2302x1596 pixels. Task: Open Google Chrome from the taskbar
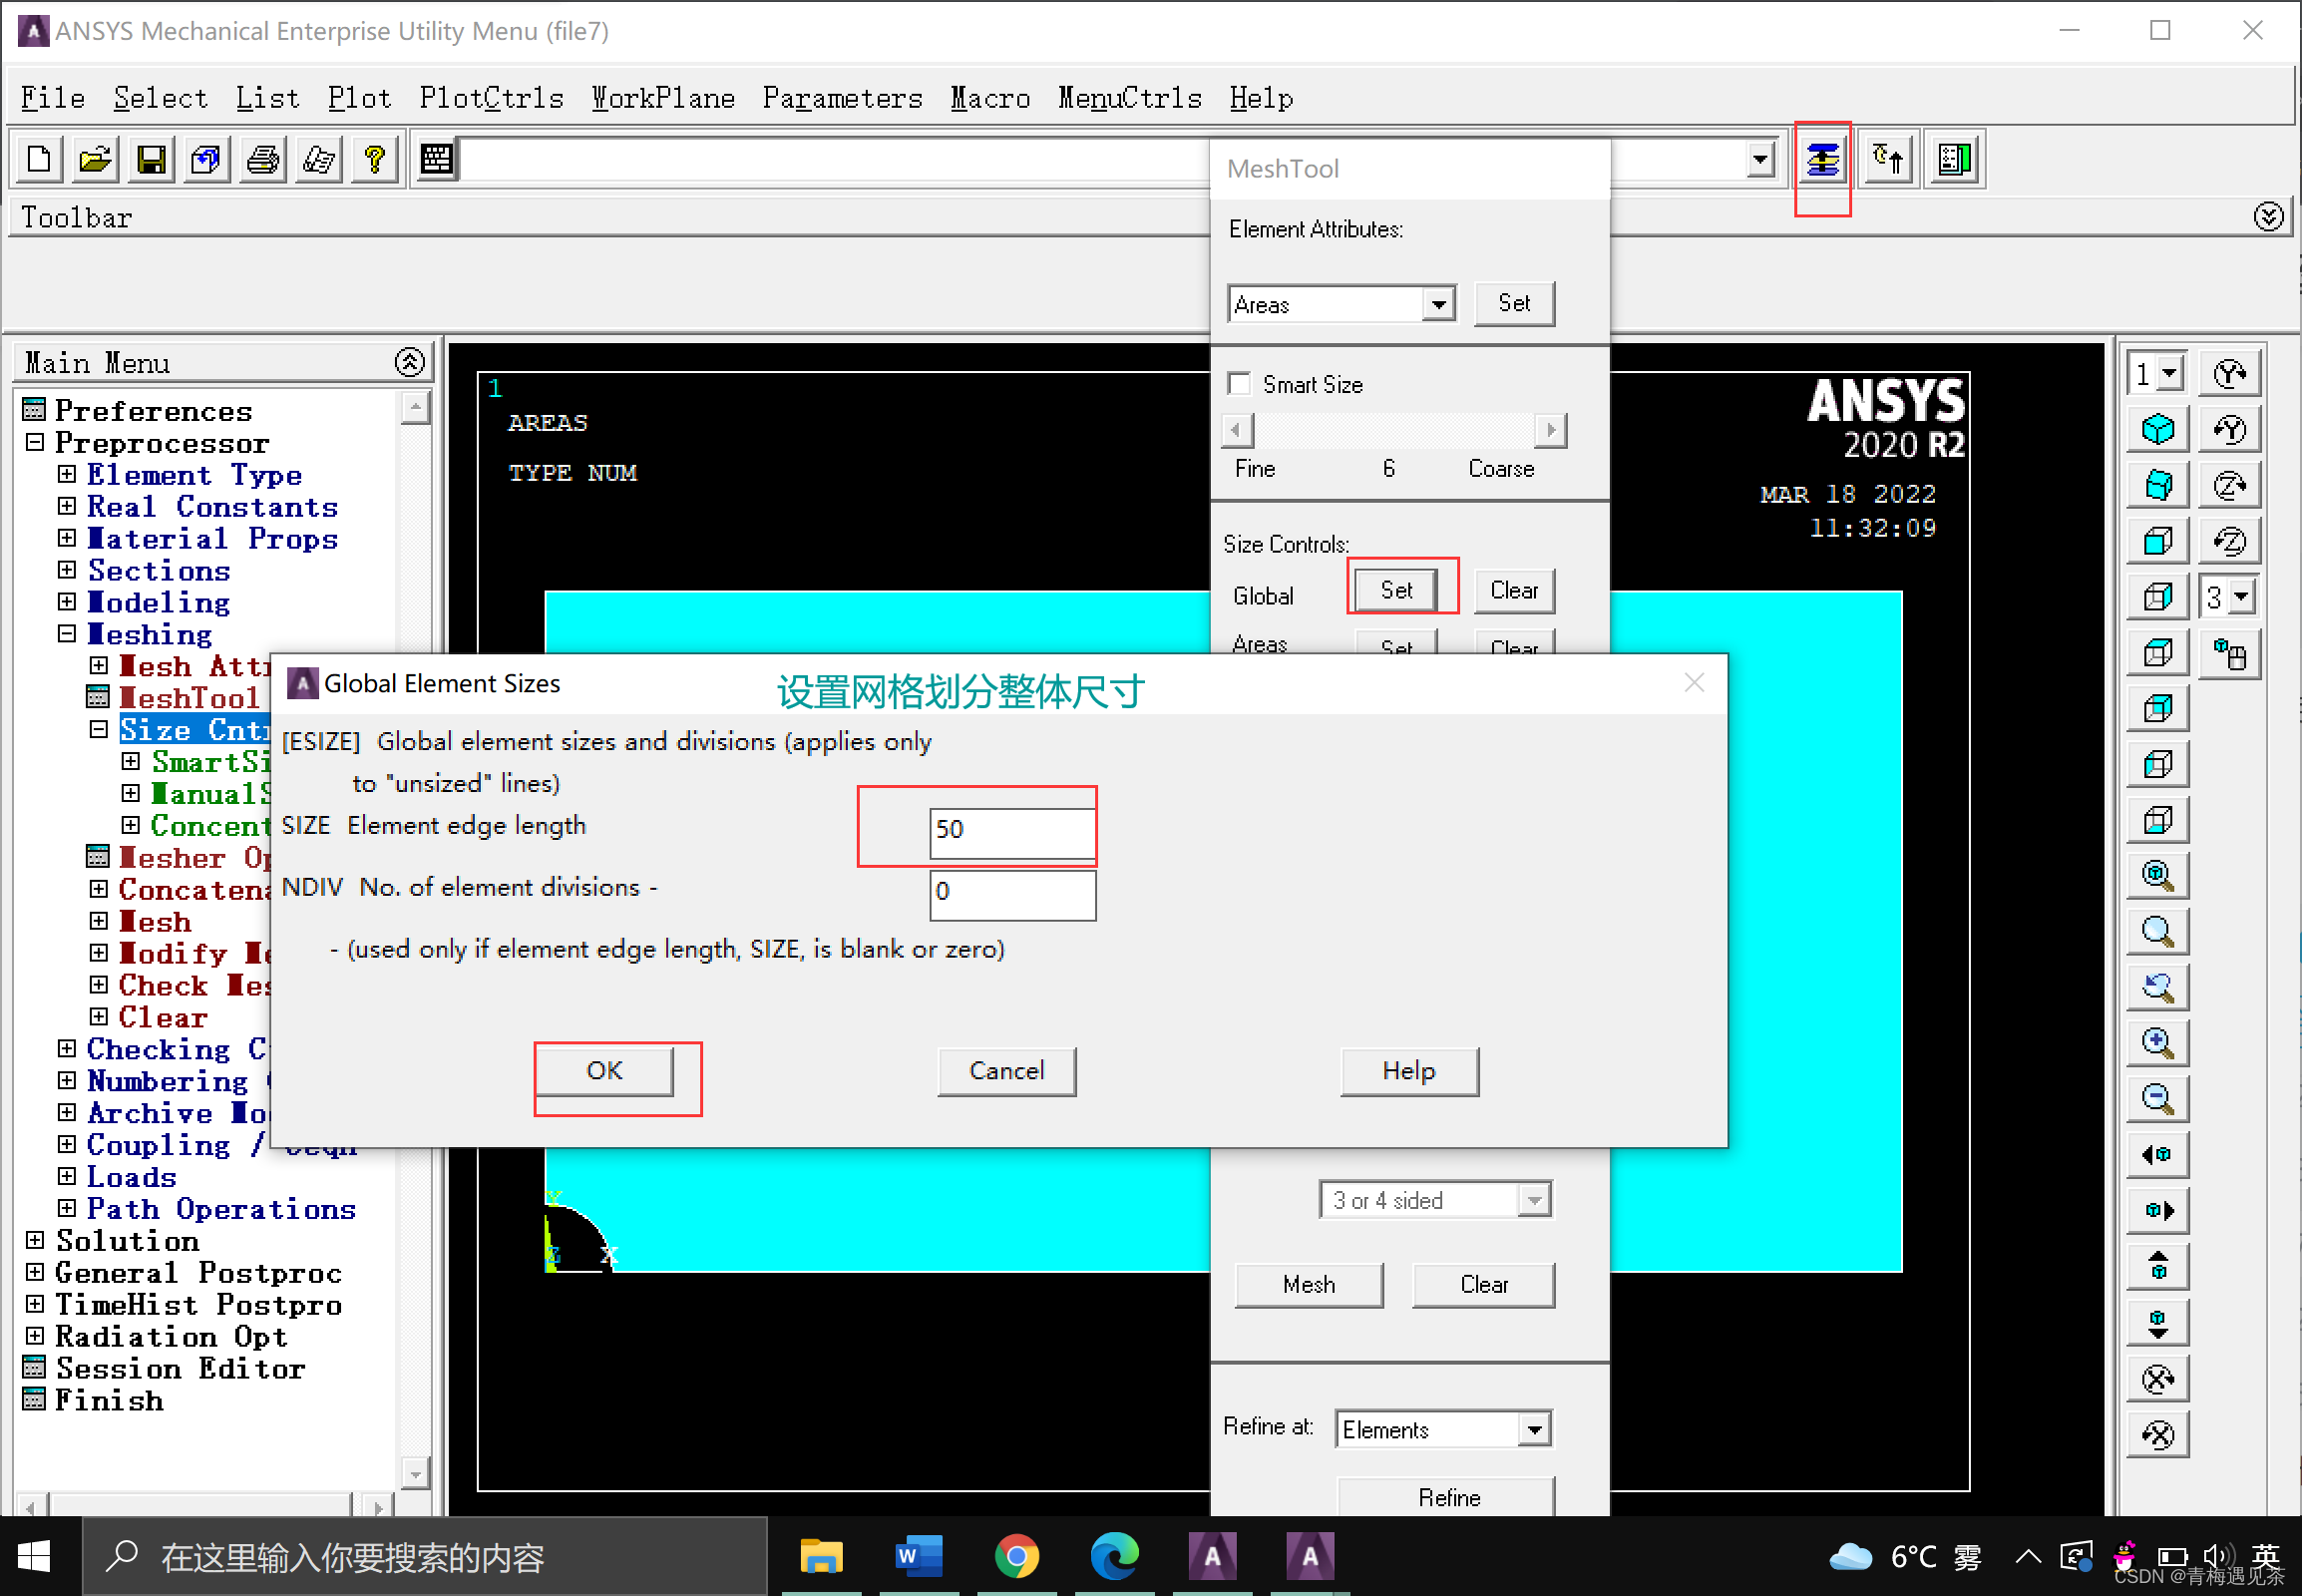pyautogui.click(x=1016, y=1557)
